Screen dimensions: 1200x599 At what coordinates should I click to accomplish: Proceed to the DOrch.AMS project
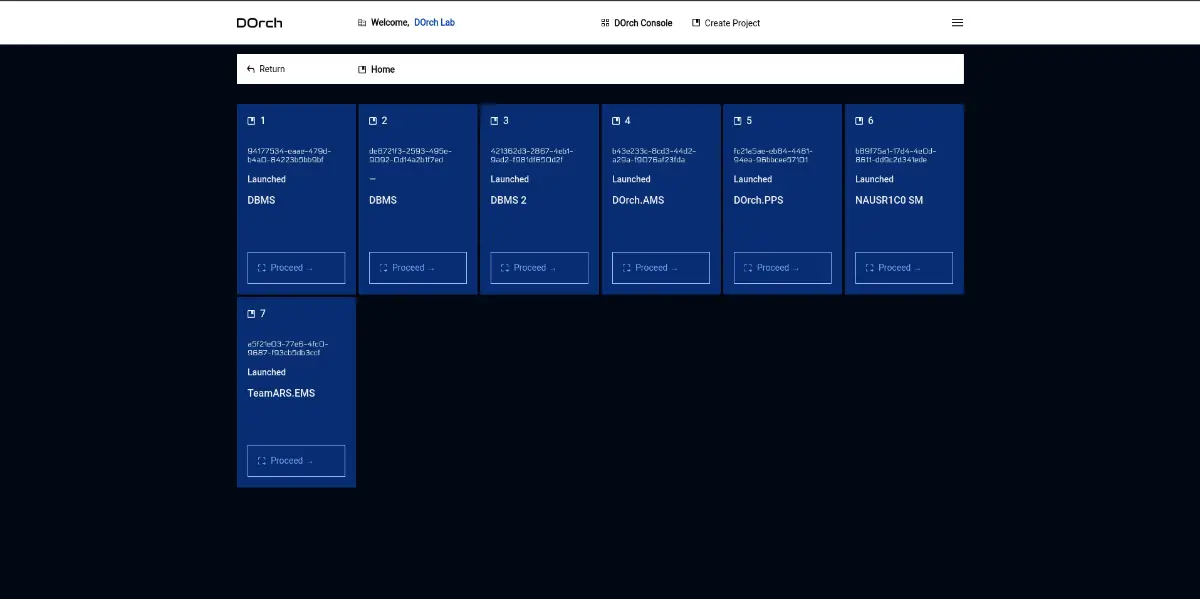coord(661,268)
